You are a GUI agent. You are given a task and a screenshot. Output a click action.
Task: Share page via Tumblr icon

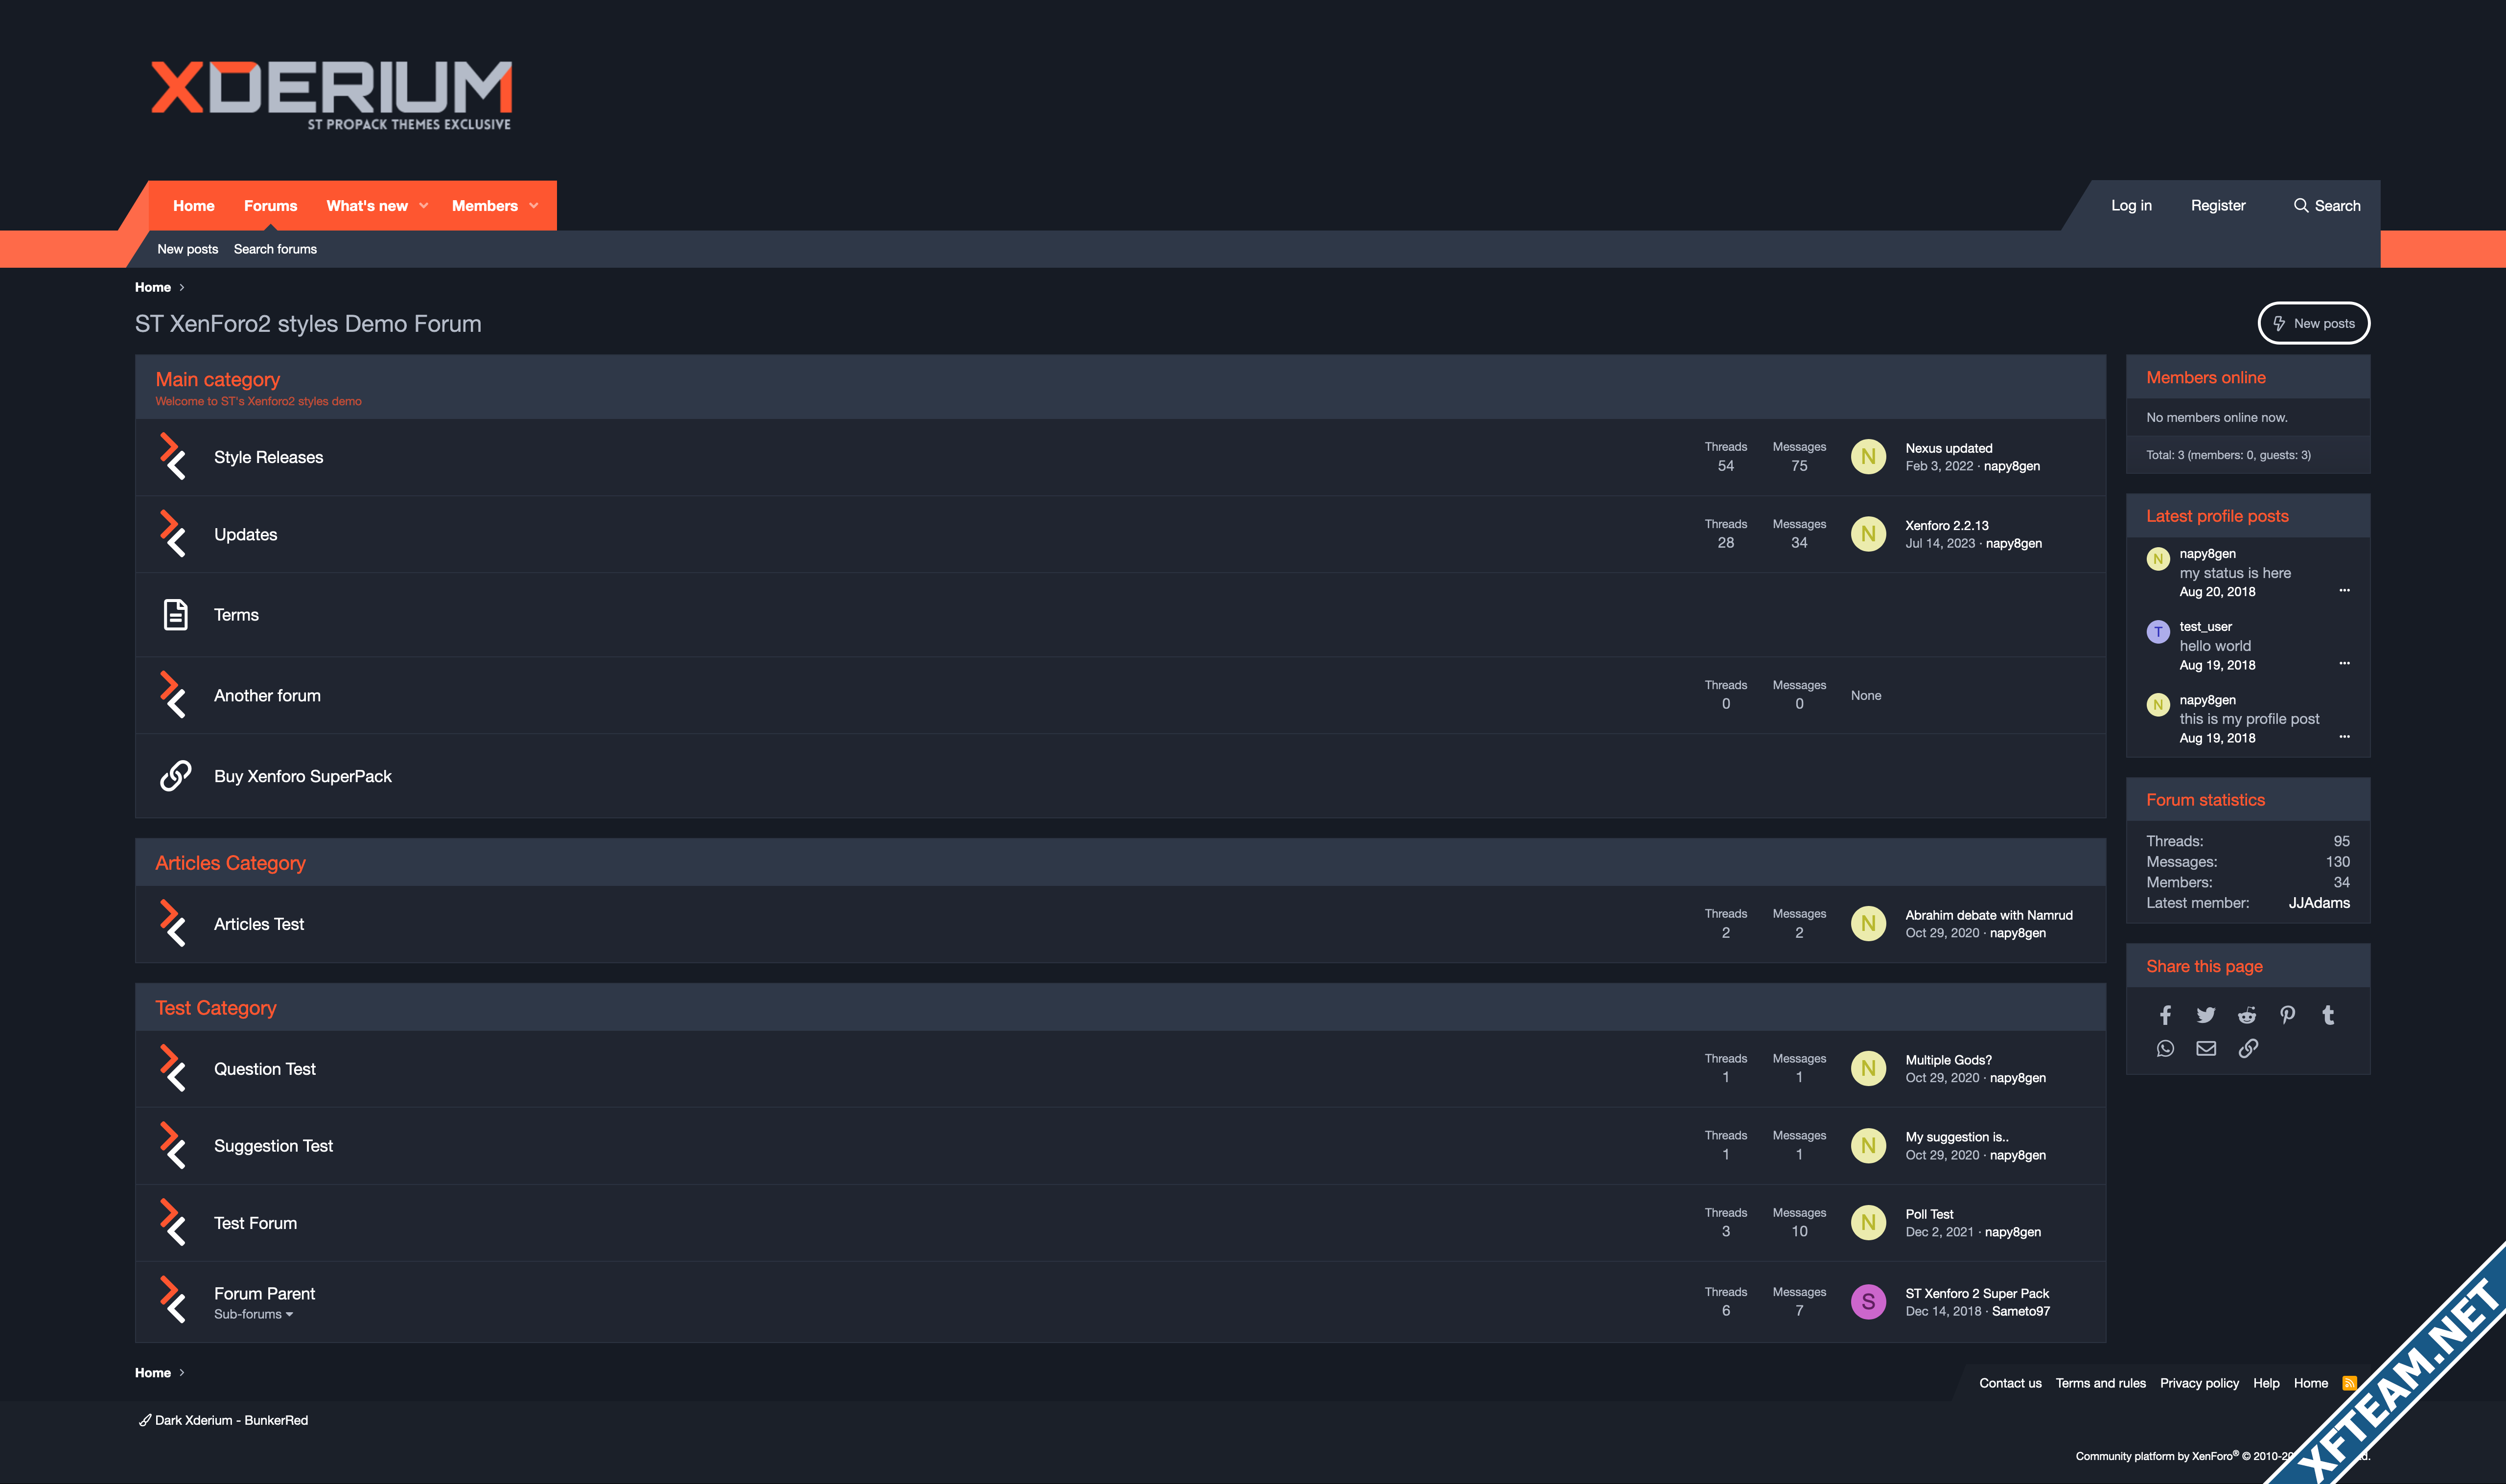tap(2328, 1015)
